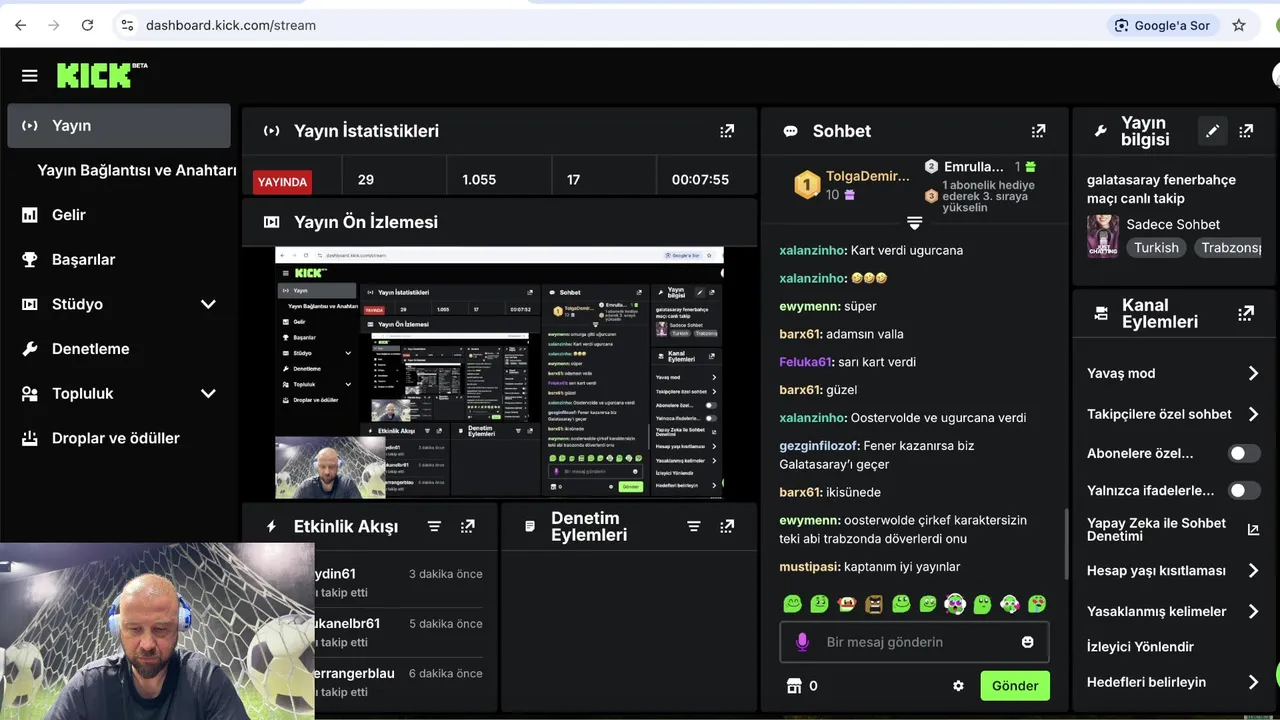1280x720 pixels.
Task: Open Takipçilere özel sohbet options chevron
Action: (x=1253, y=414)
